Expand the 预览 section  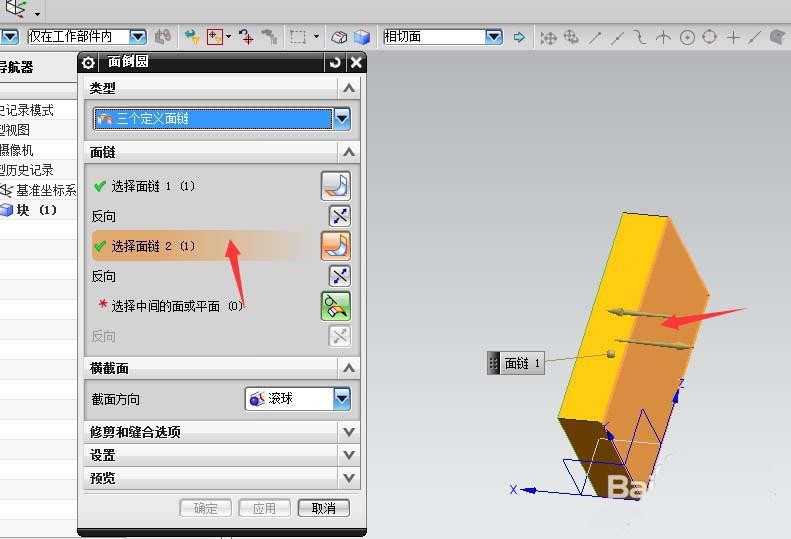coord(349,478)
